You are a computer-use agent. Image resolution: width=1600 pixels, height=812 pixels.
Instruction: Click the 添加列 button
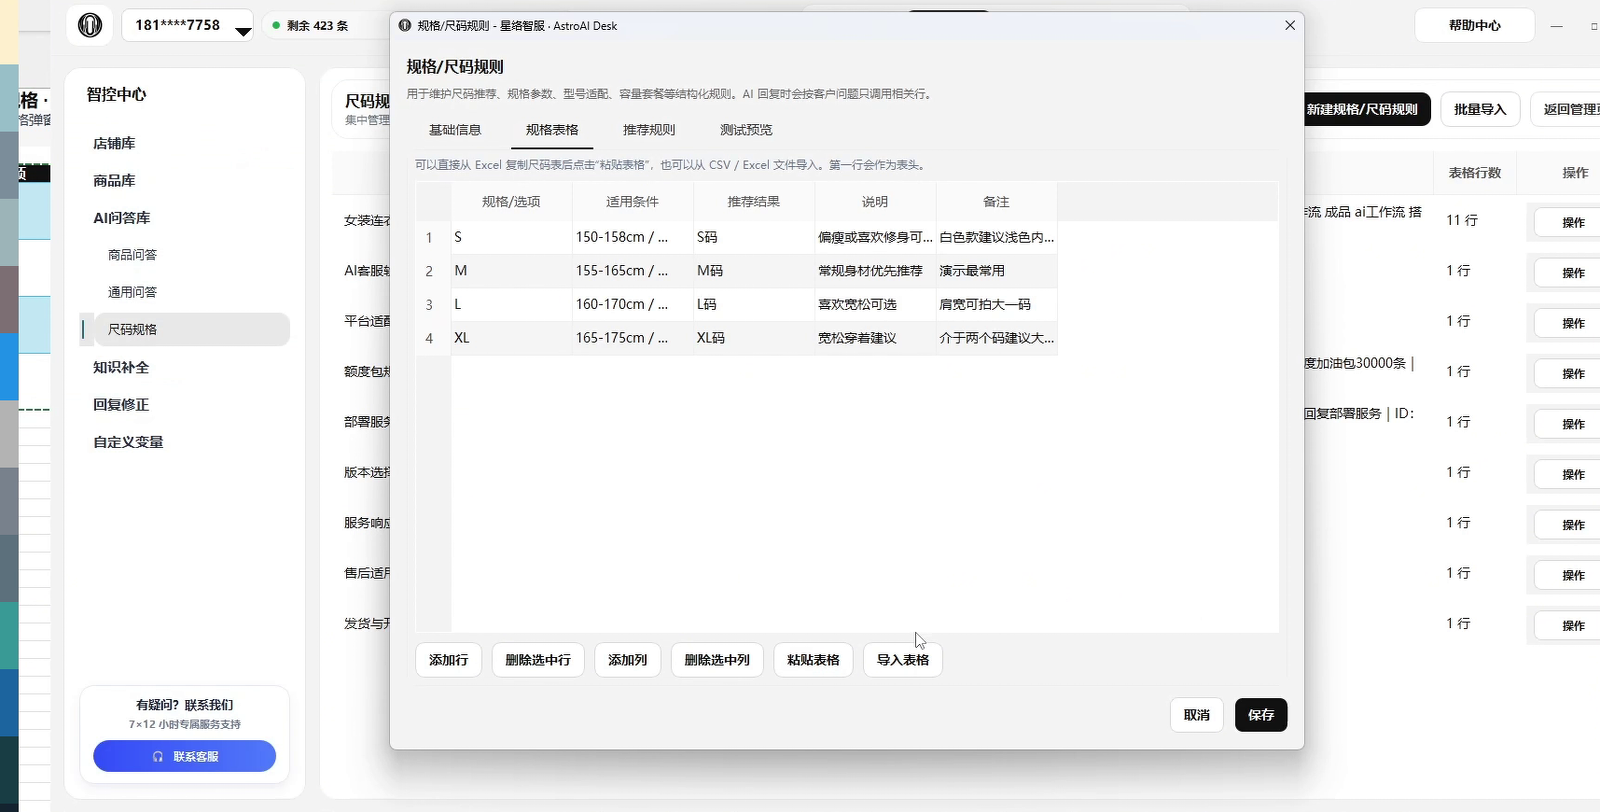click(628, 660)
